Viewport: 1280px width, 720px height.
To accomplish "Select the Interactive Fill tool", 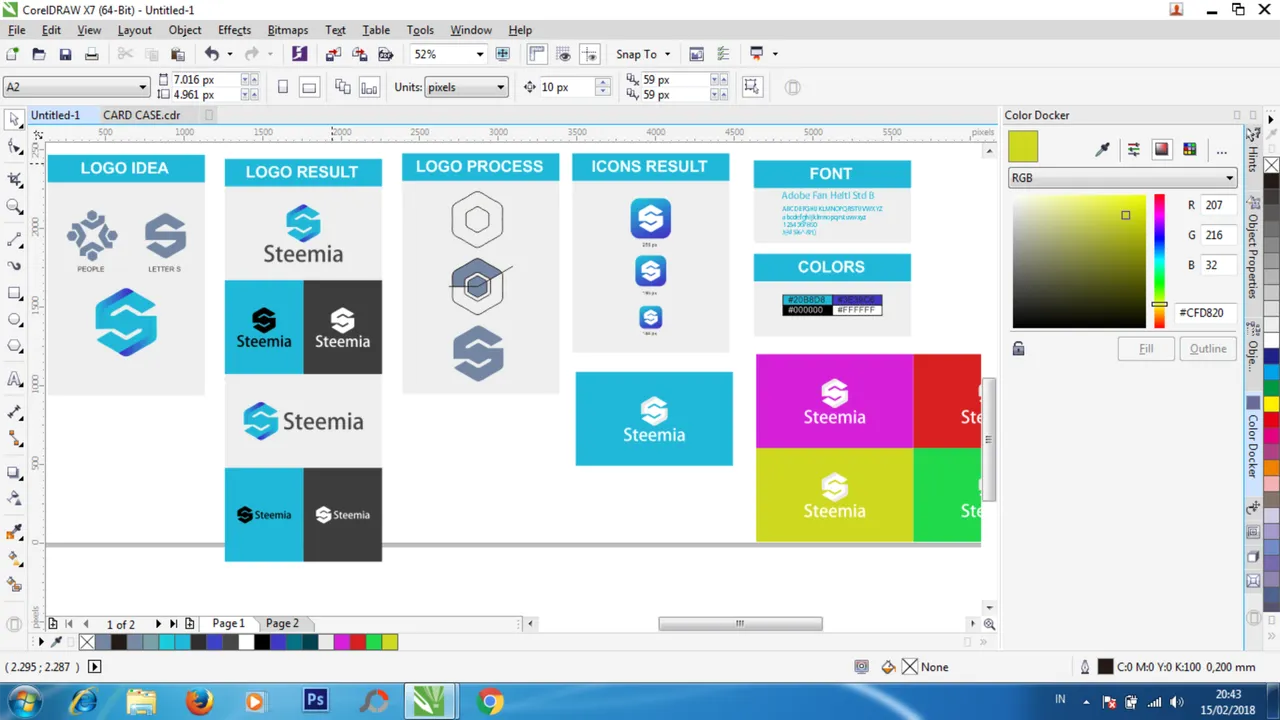I will click(14, 558).
